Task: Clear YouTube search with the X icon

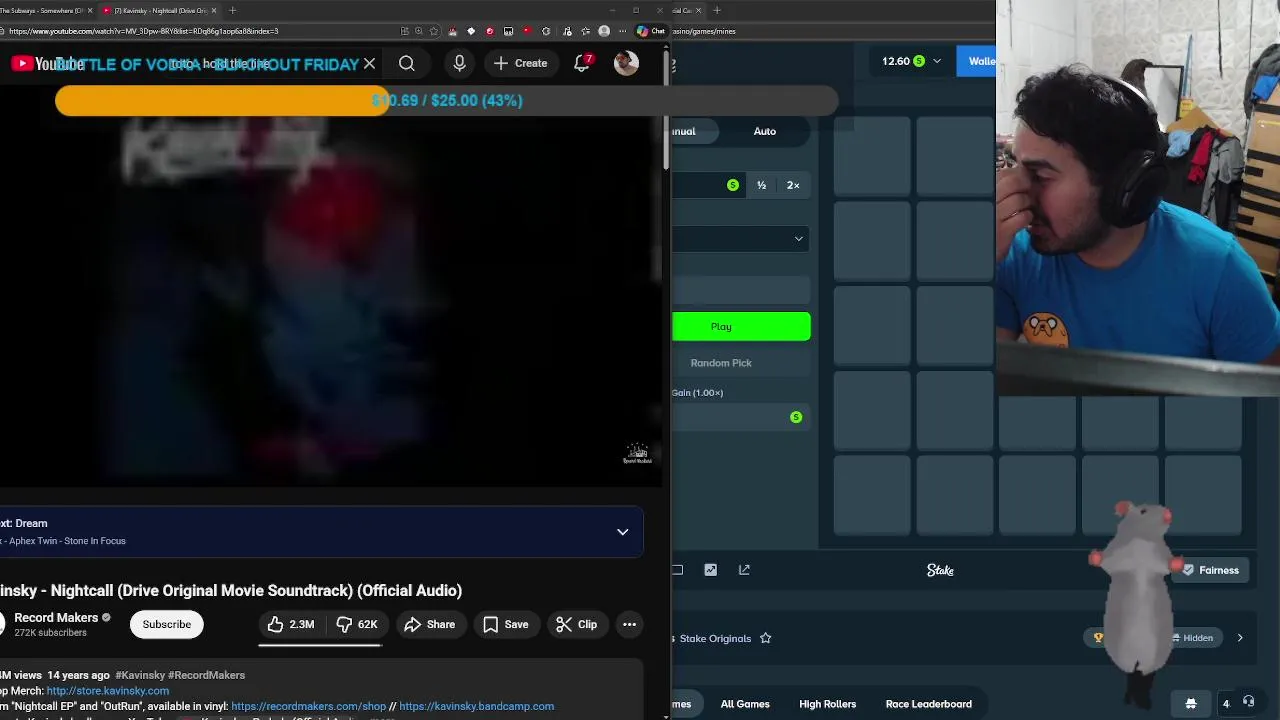Action: (x=369, y=64)
